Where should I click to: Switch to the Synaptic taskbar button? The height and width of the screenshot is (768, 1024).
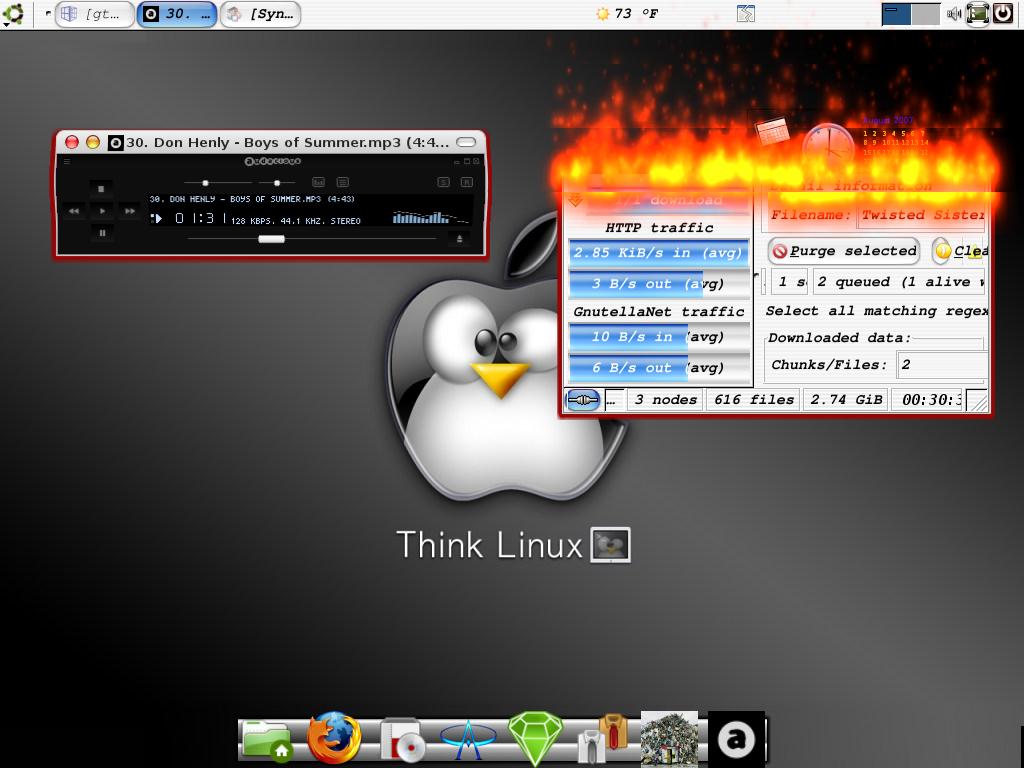coord(261,14)
